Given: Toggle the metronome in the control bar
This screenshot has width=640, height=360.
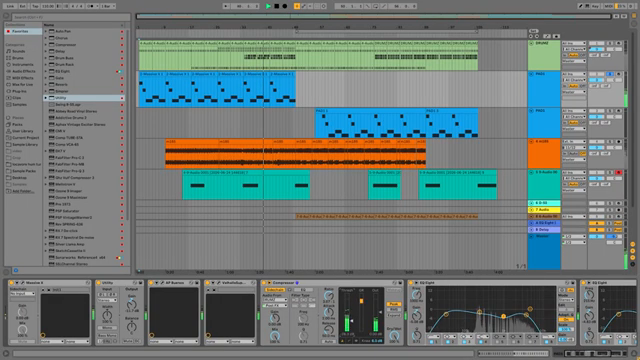Looking at the screenshot, I should click(91, 6).
